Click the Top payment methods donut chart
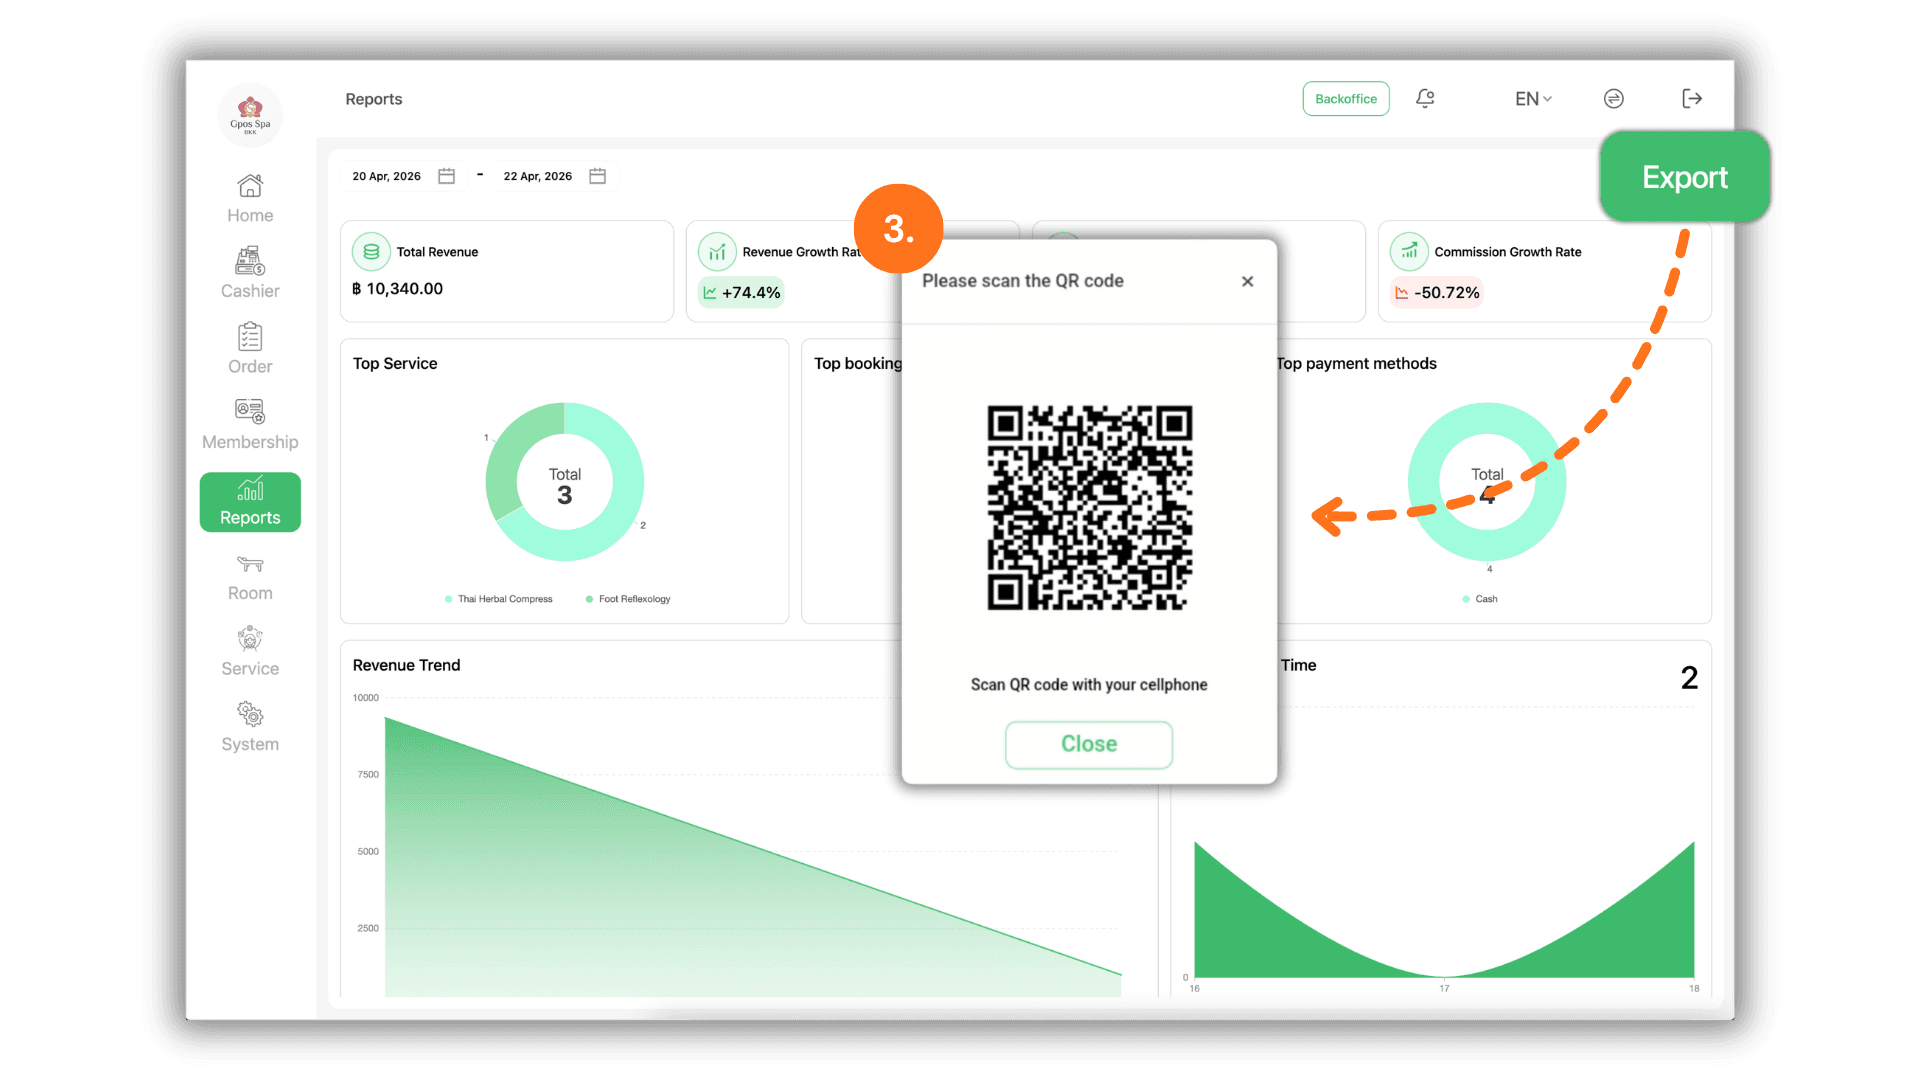 [1487, 482]
